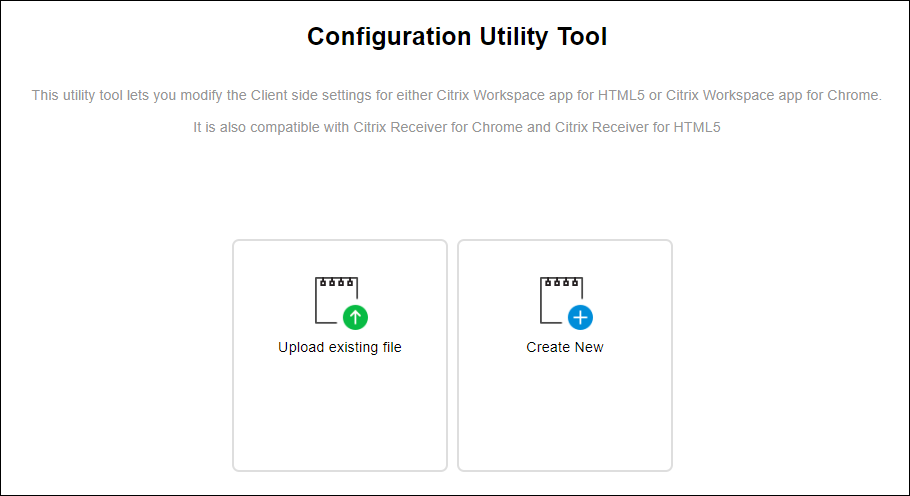Click the words "It is also compatible"
Image resolution: width=910 pixels, height=496 pixels.
click(x=258, y=128)
